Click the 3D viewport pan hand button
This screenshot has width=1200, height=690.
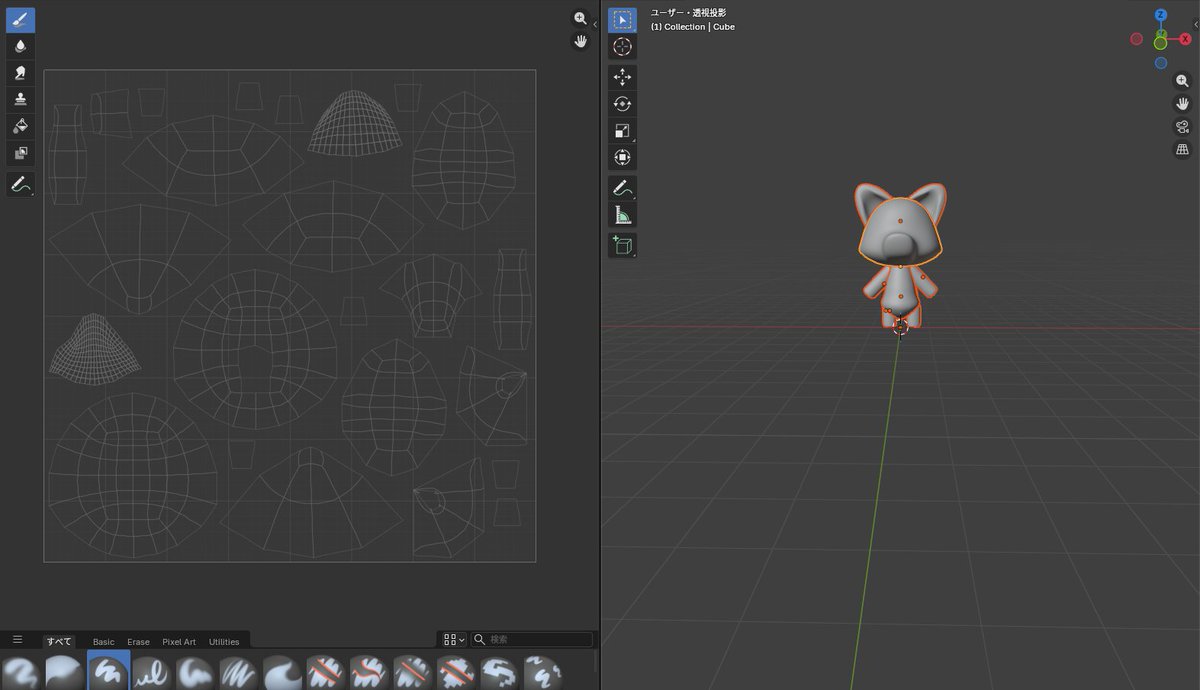click(x=1182, y=104)
